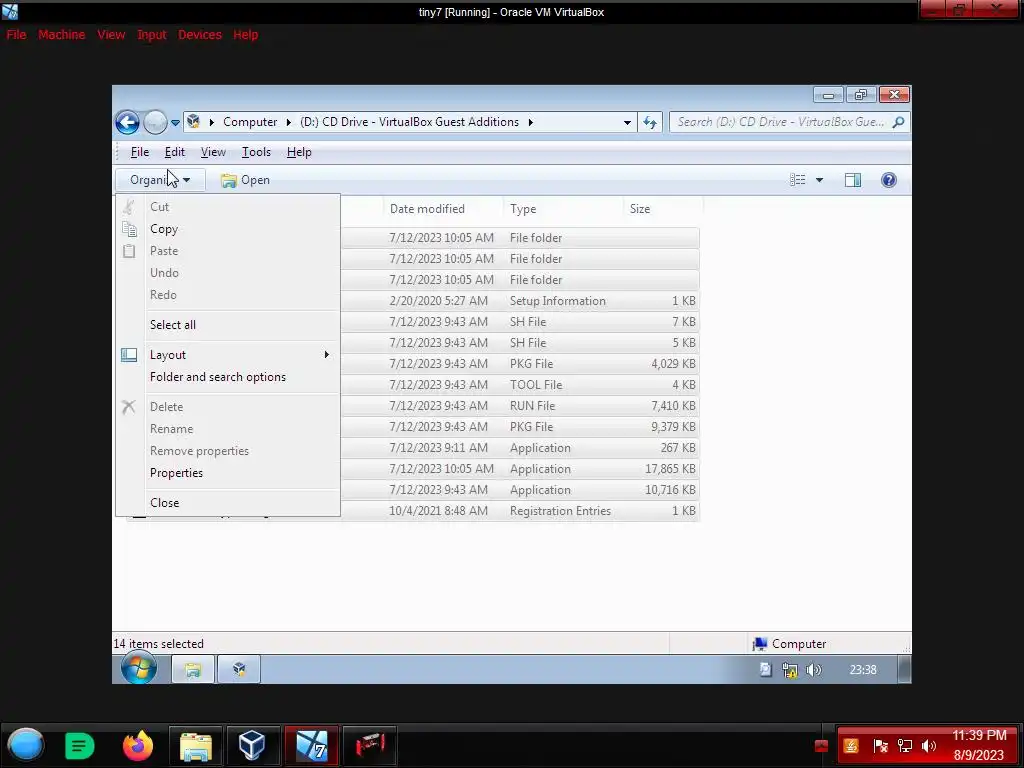This screenshot has height=768, width=1024.
Task: Select the Registration Entries row
Action: 520,511
